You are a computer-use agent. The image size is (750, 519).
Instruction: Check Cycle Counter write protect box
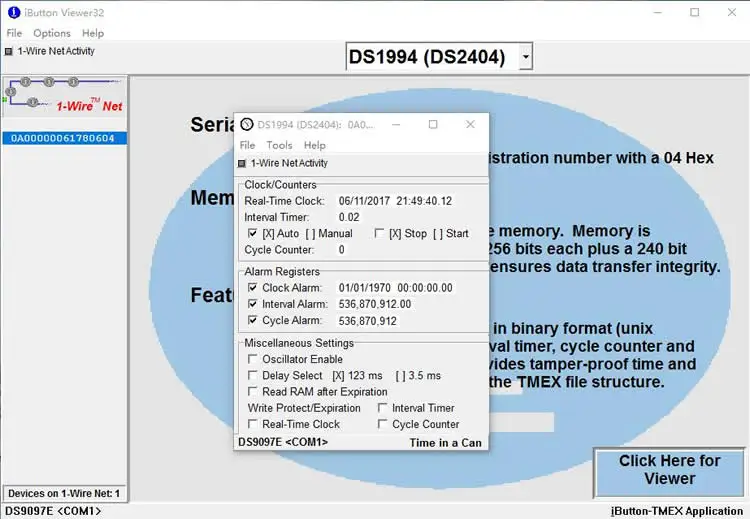pyautogui.click(x=382, y=424)
